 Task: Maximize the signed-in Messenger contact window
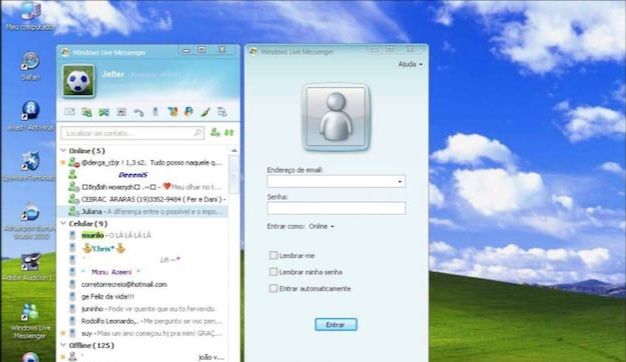(x=202, y=50)
